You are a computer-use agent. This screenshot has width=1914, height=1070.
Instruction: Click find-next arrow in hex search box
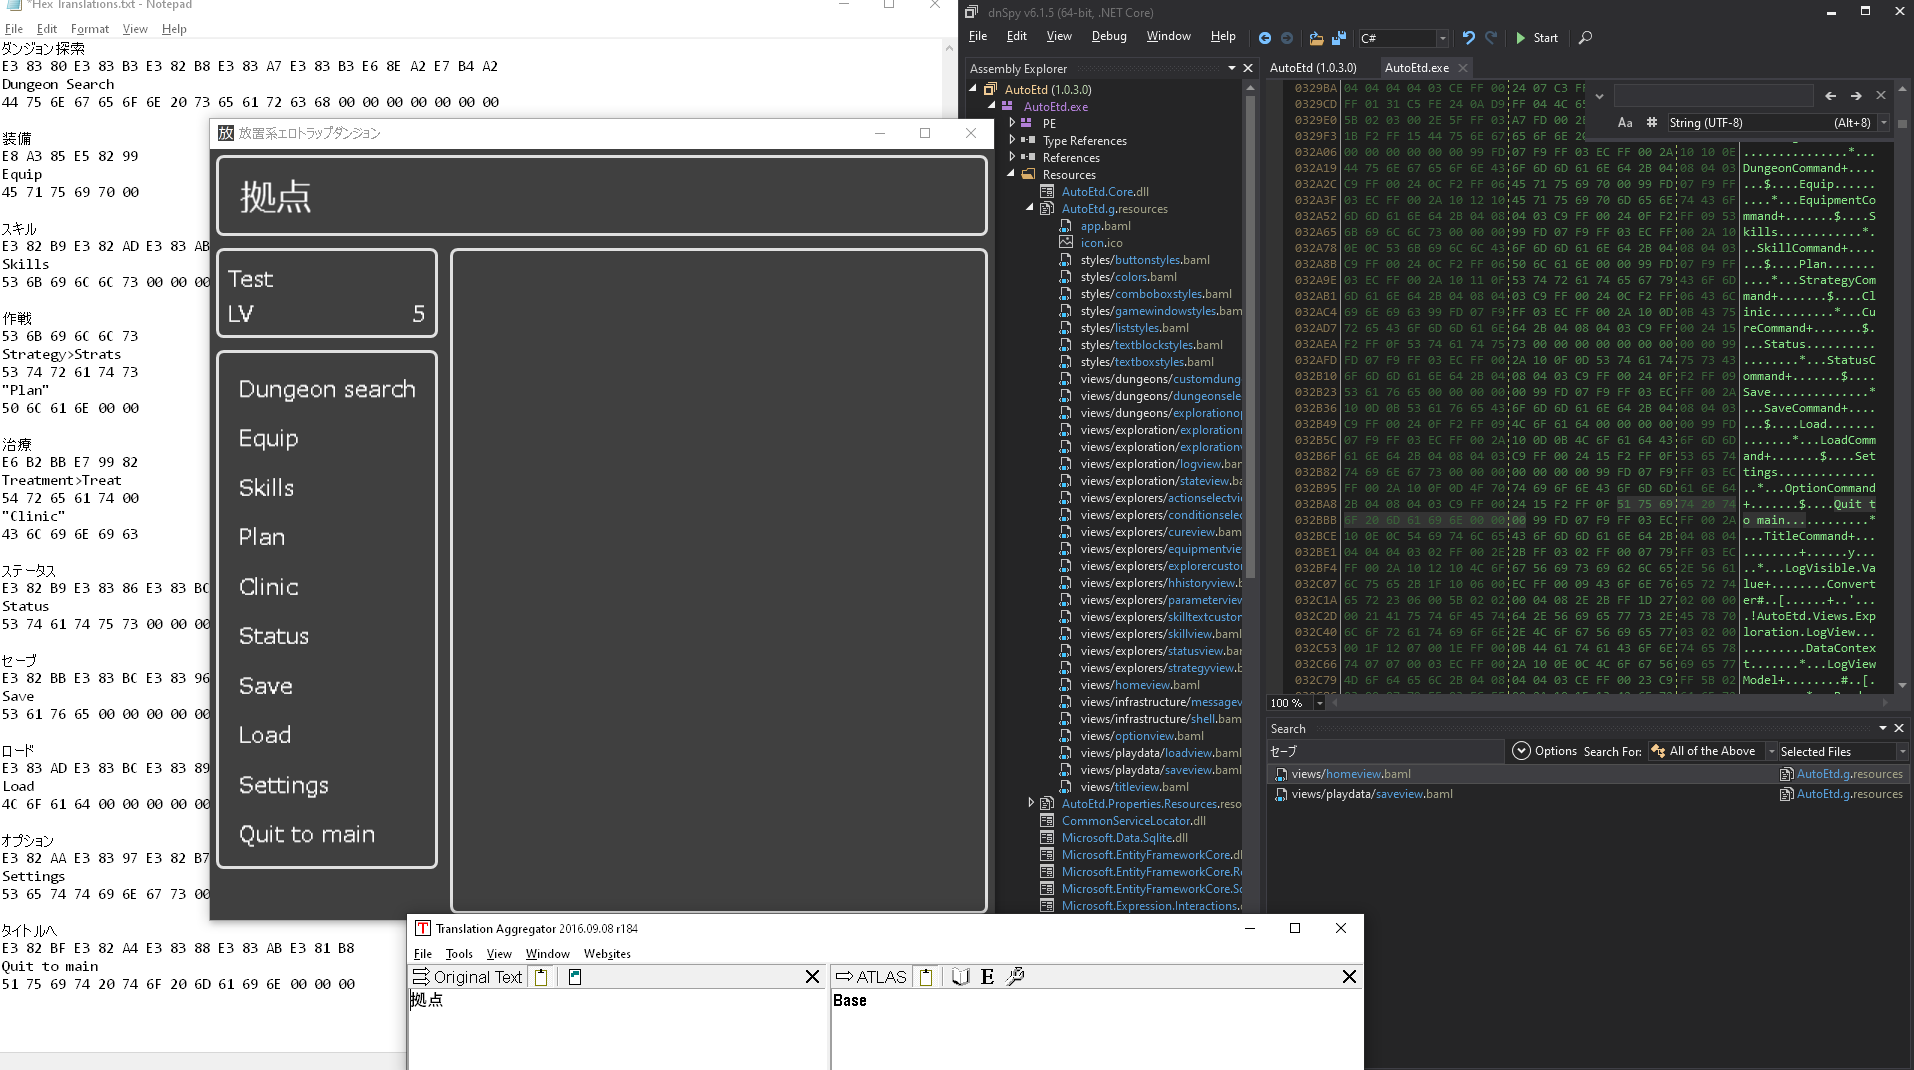[x=1856, y=96]
